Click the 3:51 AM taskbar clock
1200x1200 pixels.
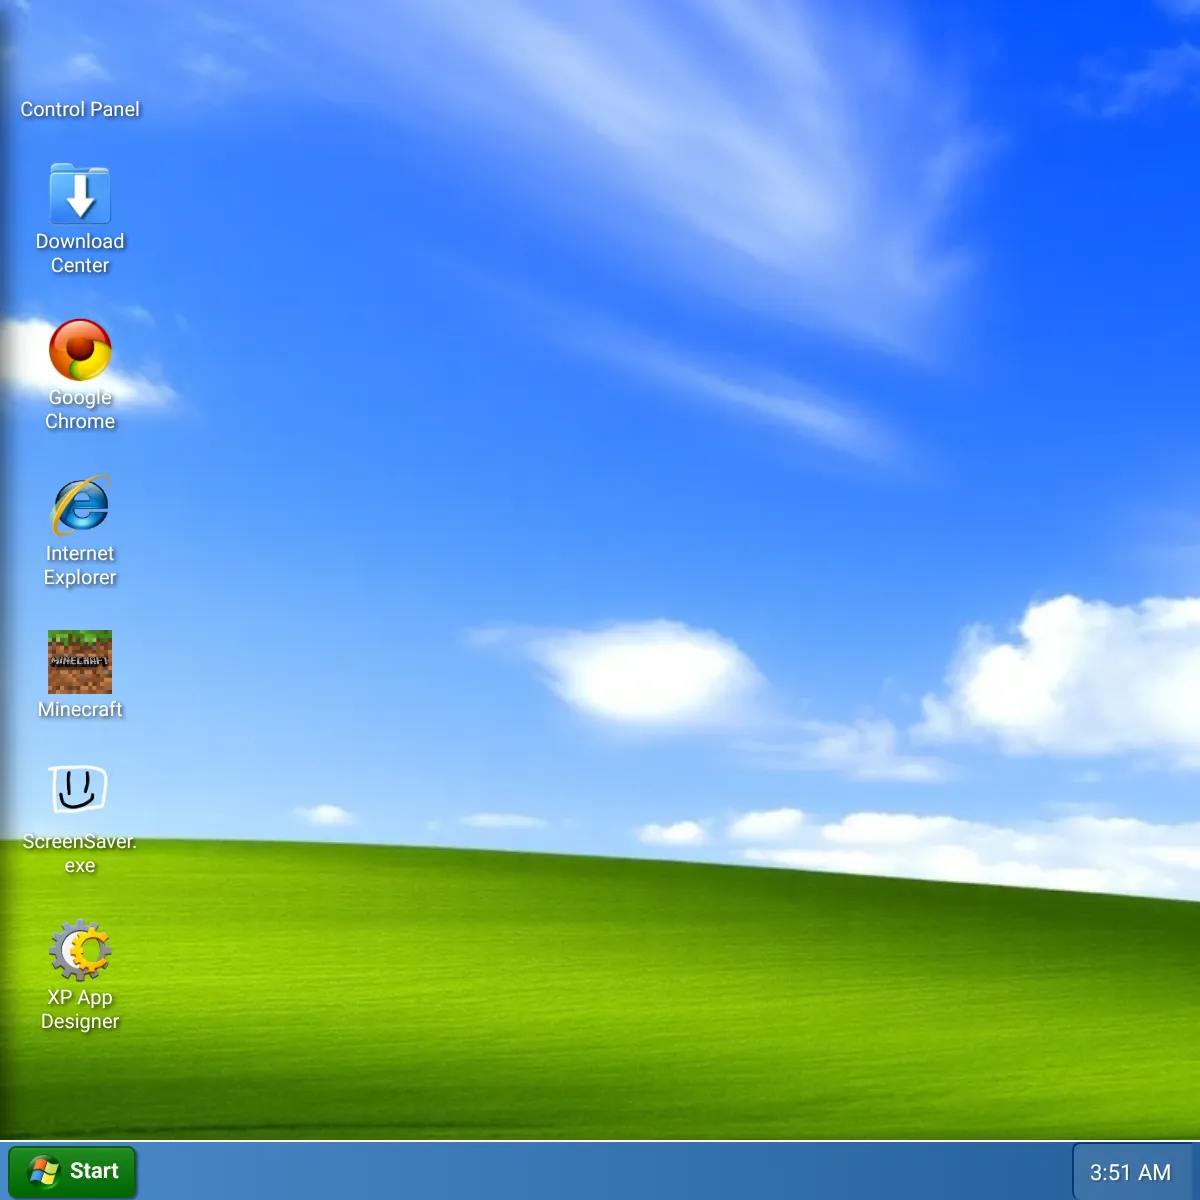[x=1130, y=1173]
